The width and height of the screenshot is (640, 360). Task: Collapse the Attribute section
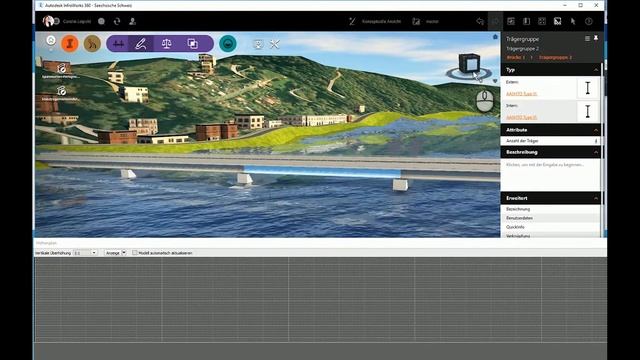(x=596, y=130)
